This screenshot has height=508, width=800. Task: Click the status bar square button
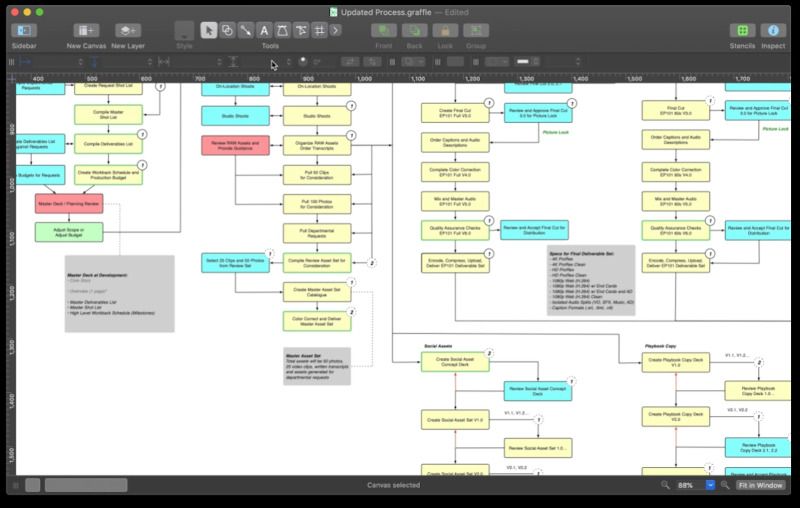(33, 485)
